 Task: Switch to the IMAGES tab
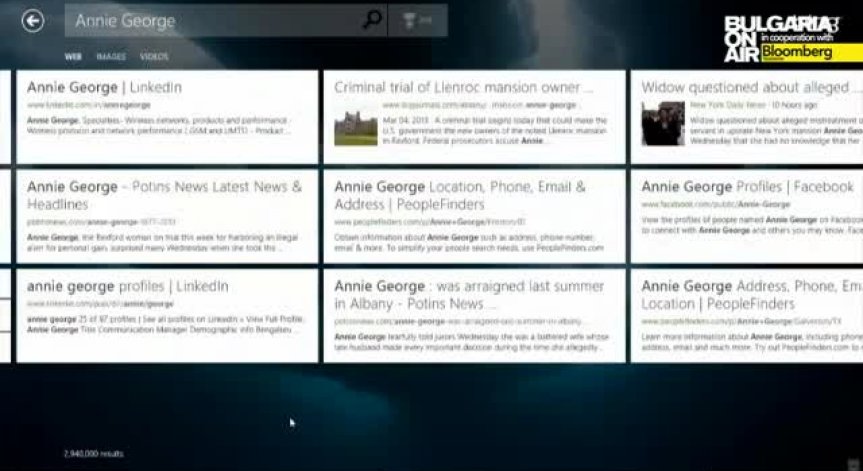coord(111,57)
